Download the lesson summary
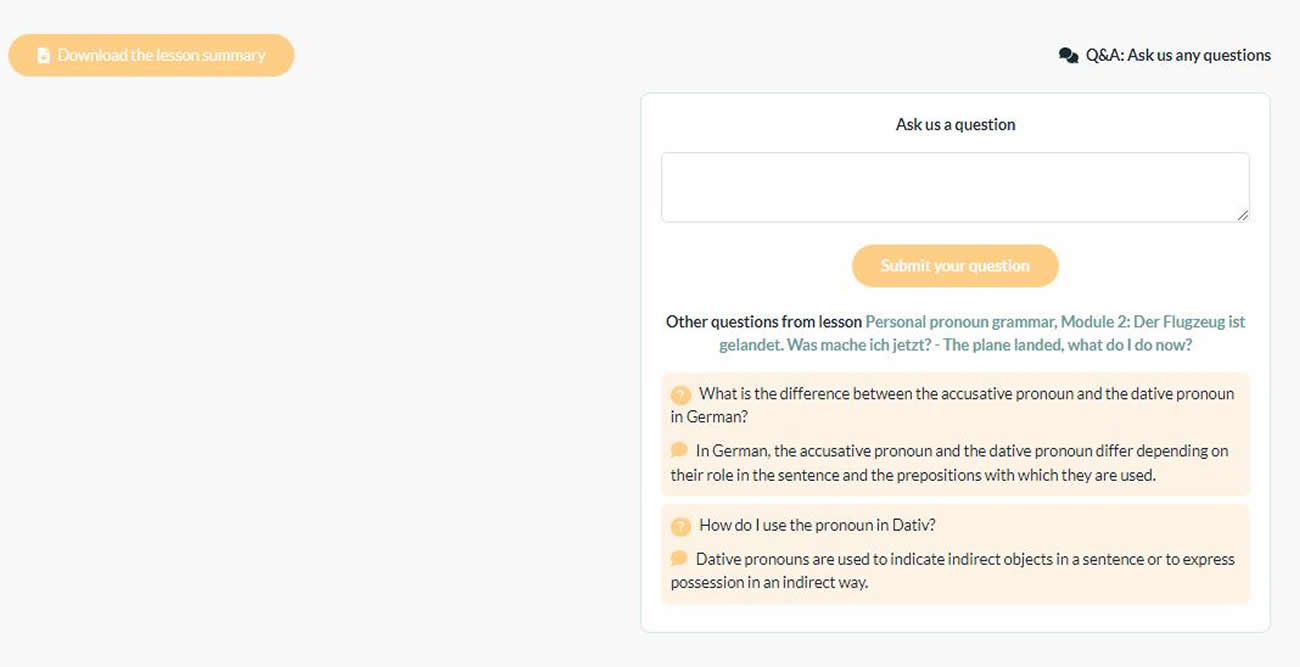Viewport: 1300px width, 667px height. pyautogui.click(x=150, y=55)
